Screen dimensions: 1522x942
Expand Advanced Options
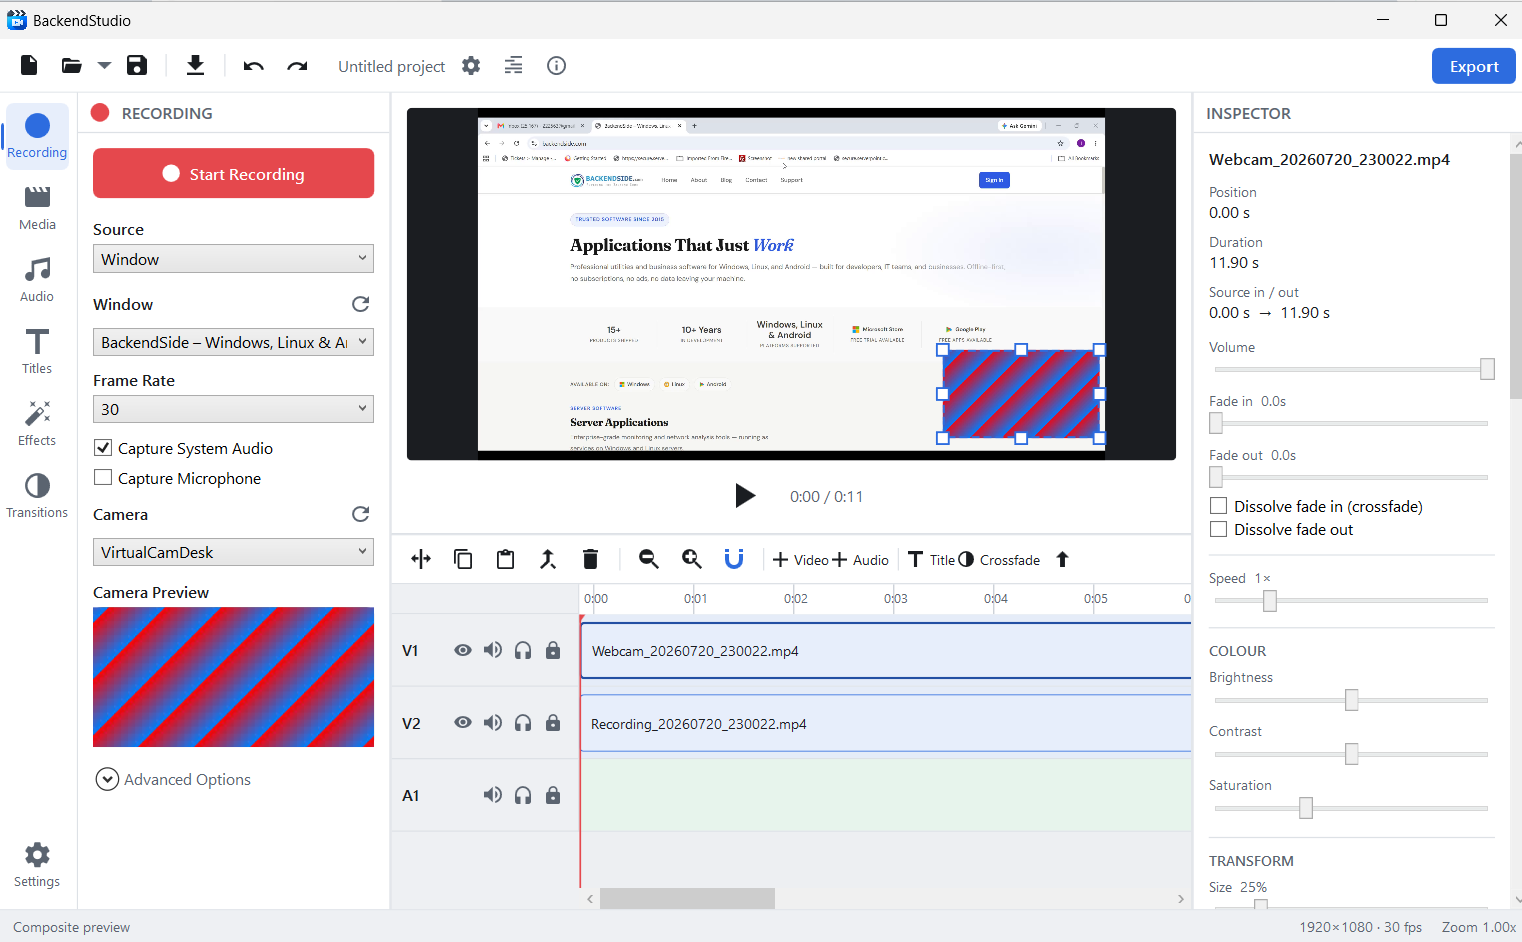173,779
